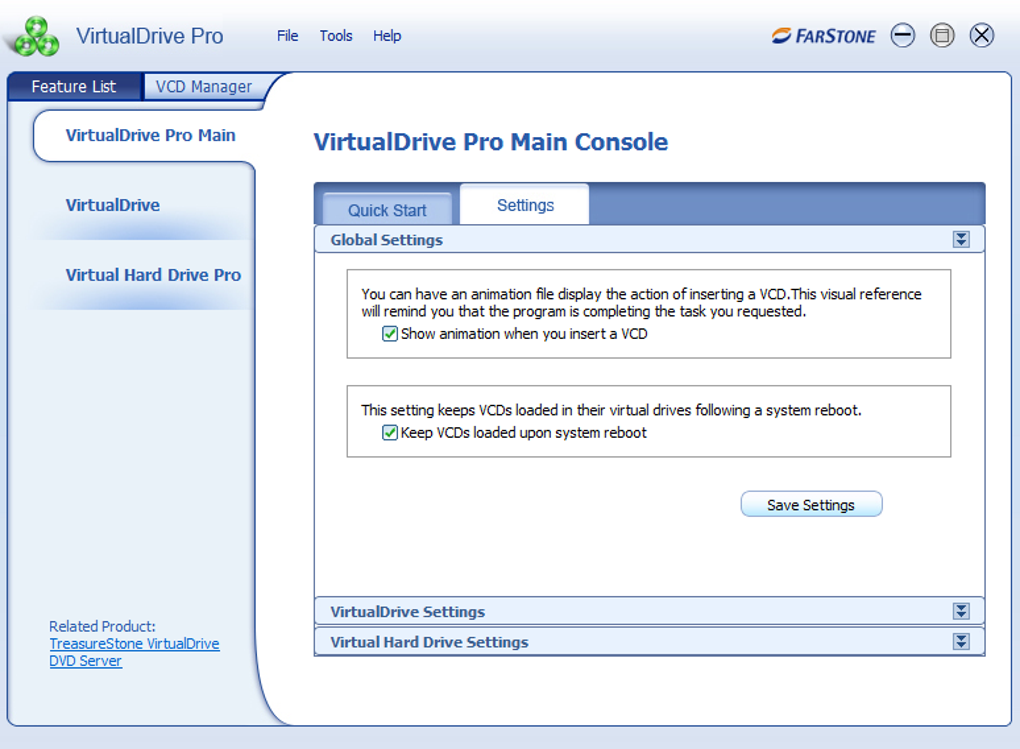Image resolution: width=1020 pixels, height=749 pixels.
Task: Toggle Keep VCDs loaded upon system reboot
Action: pyautogui.click(x=390, y=433)
